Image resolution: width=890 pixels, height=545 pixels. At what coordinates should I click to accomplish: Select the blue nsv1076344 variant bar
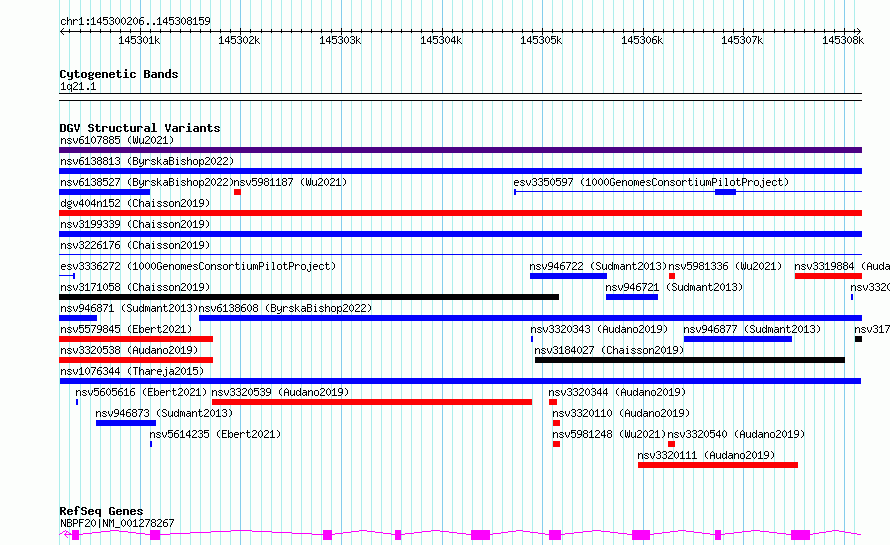pos(460,381)
